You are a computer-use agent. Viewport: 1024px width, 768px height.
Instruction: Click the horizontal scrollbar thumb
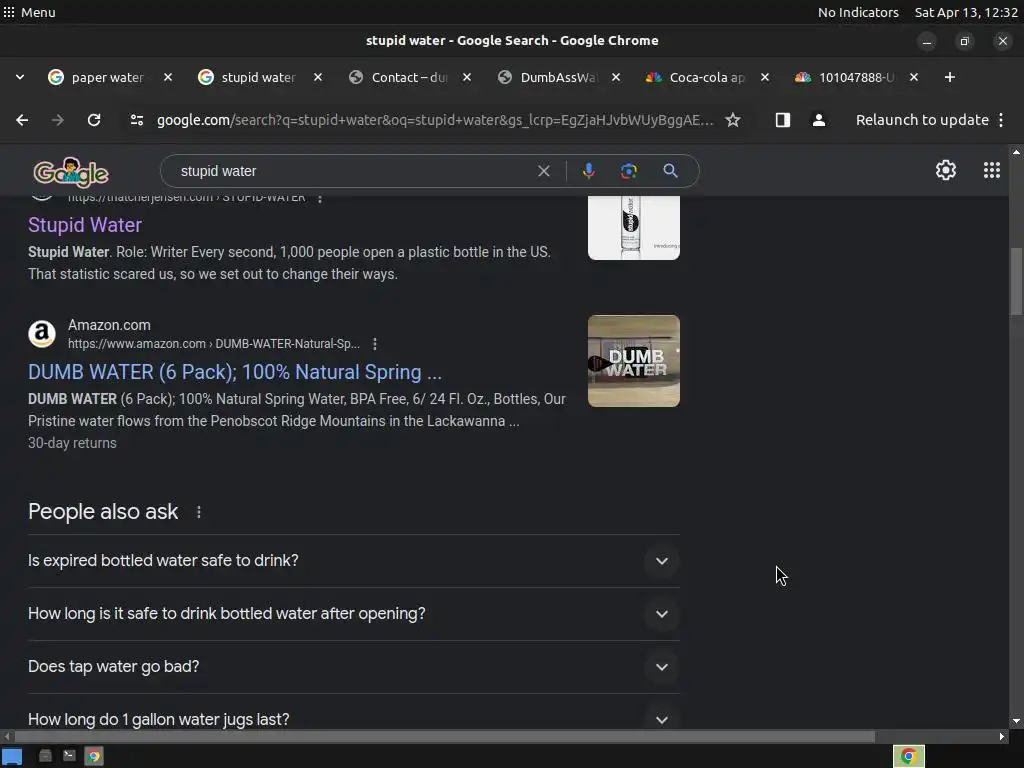point(443,737)
